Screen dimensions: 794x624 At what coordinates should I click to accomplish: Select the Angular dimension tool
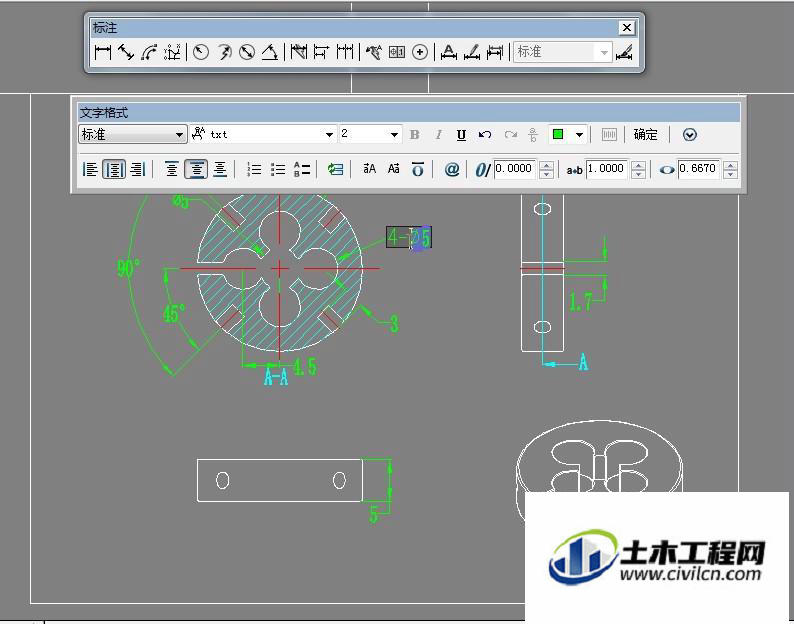(x=270, y=52)
